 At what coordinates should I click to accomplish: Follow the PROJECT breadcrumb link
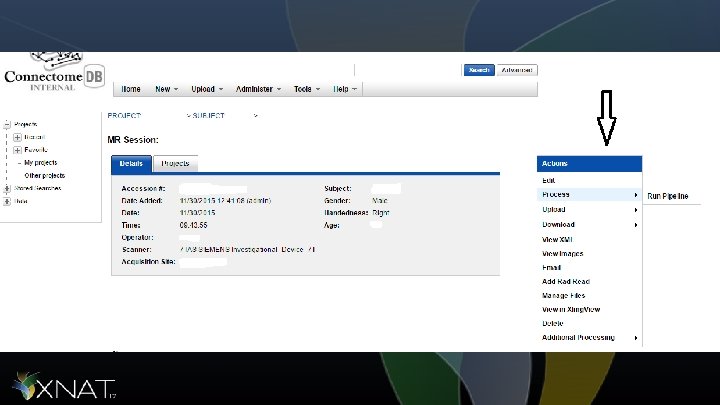pyautogui.click(x=124, y=116)
